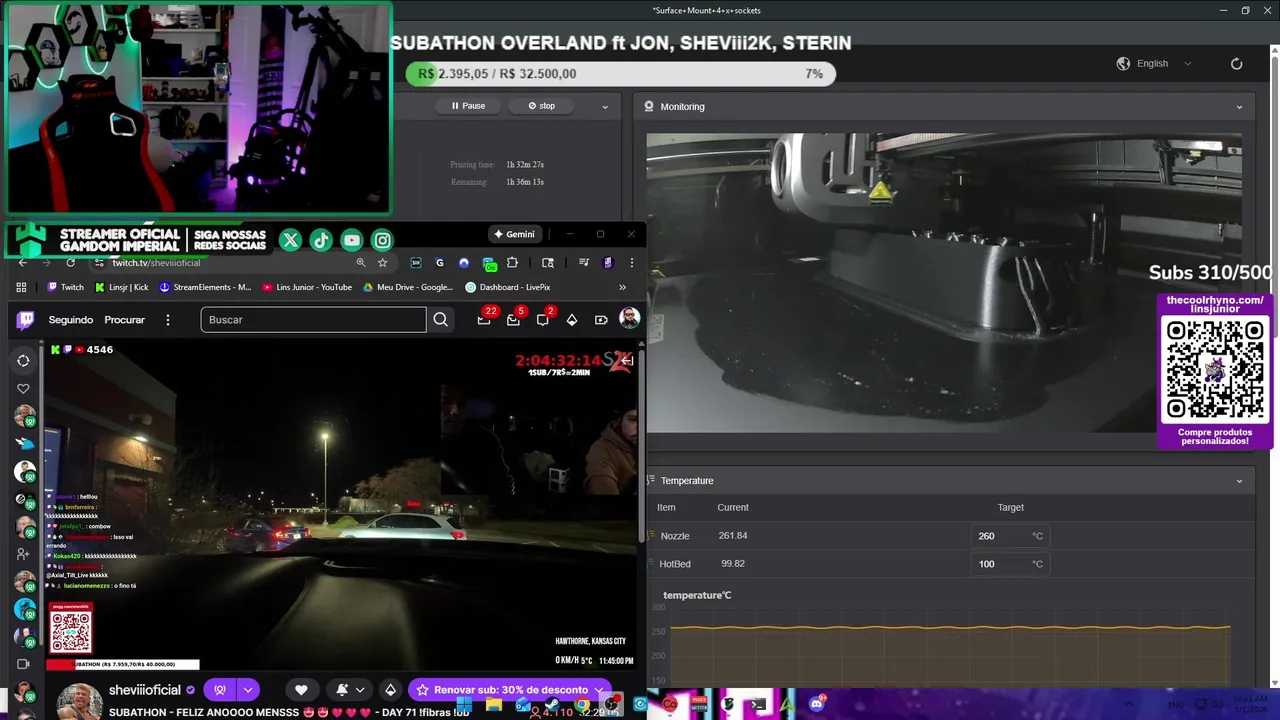
Task: Click the sheviiioficial channel name
Action: coord(145,690)
